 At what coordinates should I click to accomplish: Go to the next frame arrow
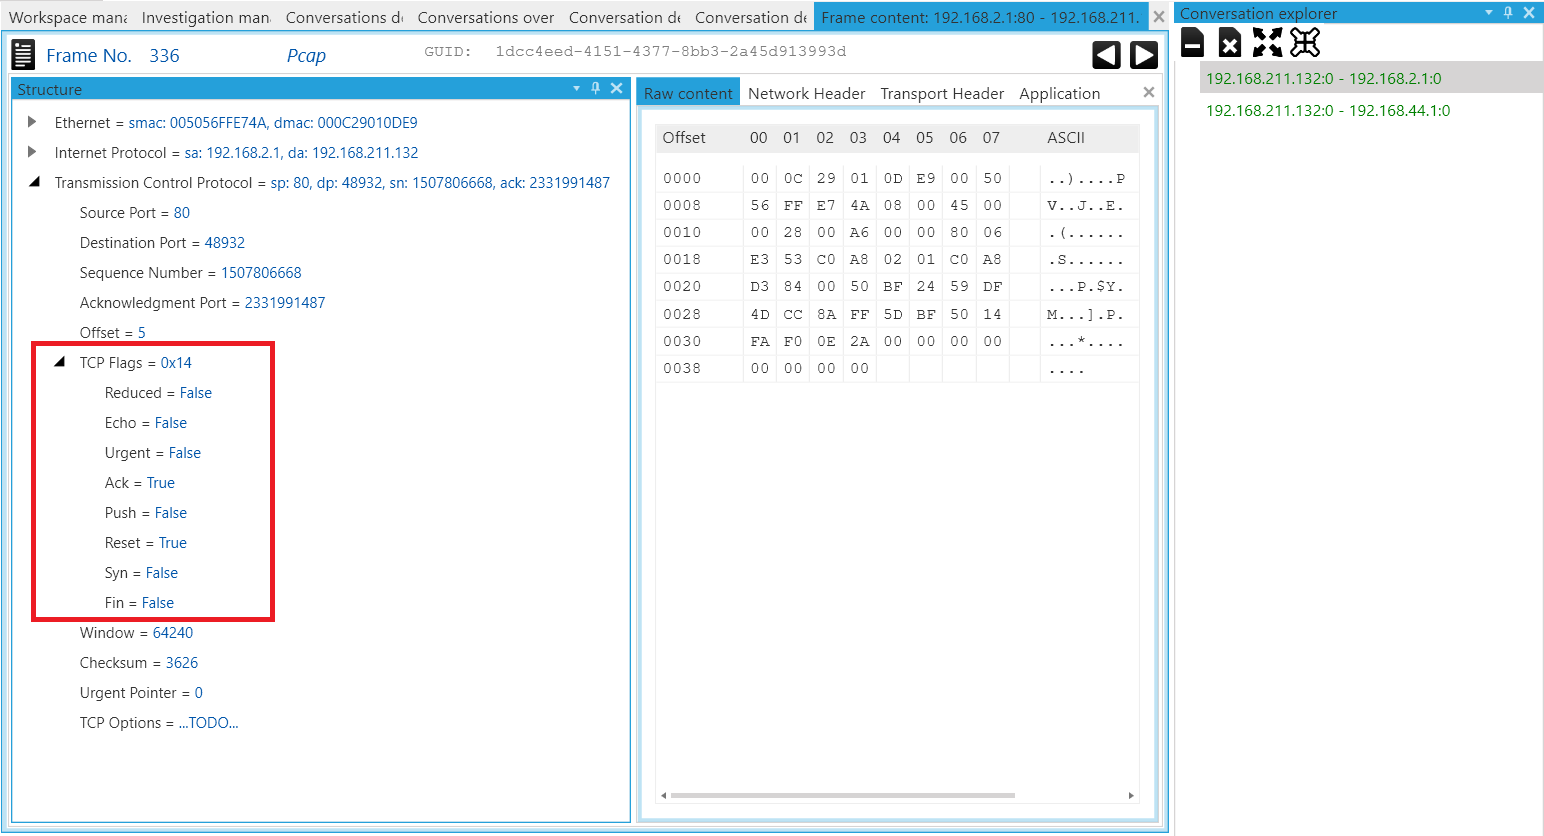click(1144, 55)
